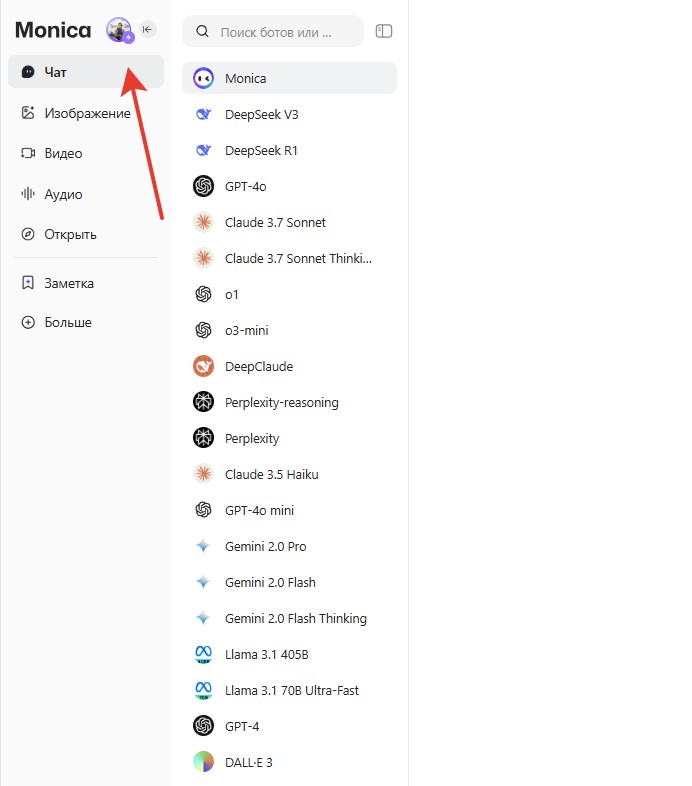Open the DALL·E 3 colorful icon
The width and height of the screenshot is (692, 786).
[x=204, y=762]
